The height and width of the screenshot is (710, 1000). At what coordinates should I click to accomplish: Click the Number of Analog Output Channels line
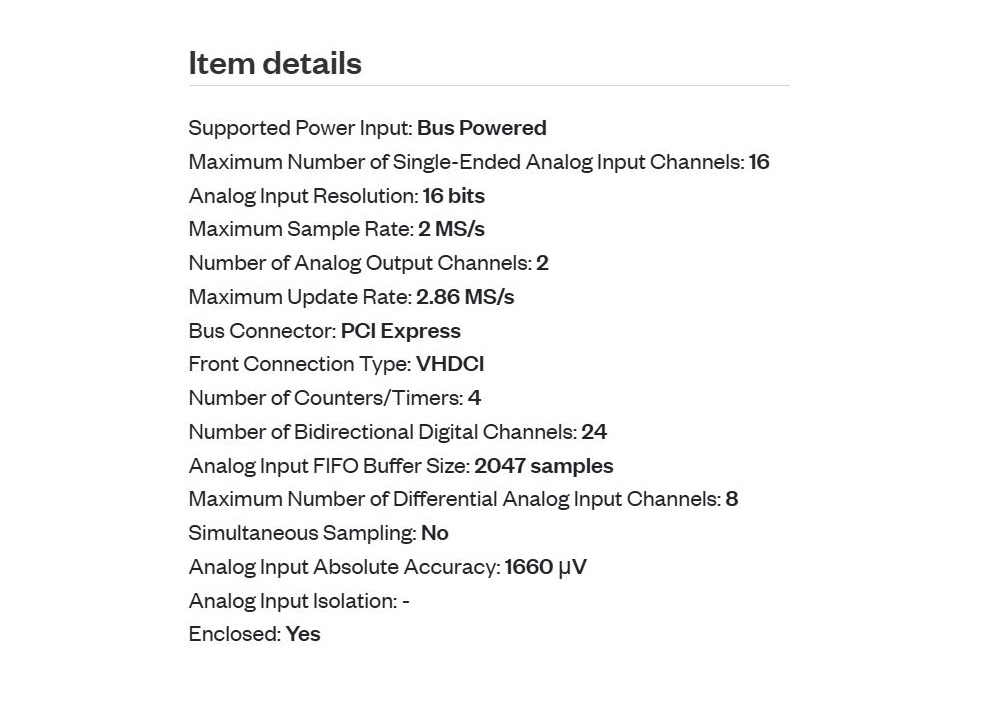coord(369,263)
